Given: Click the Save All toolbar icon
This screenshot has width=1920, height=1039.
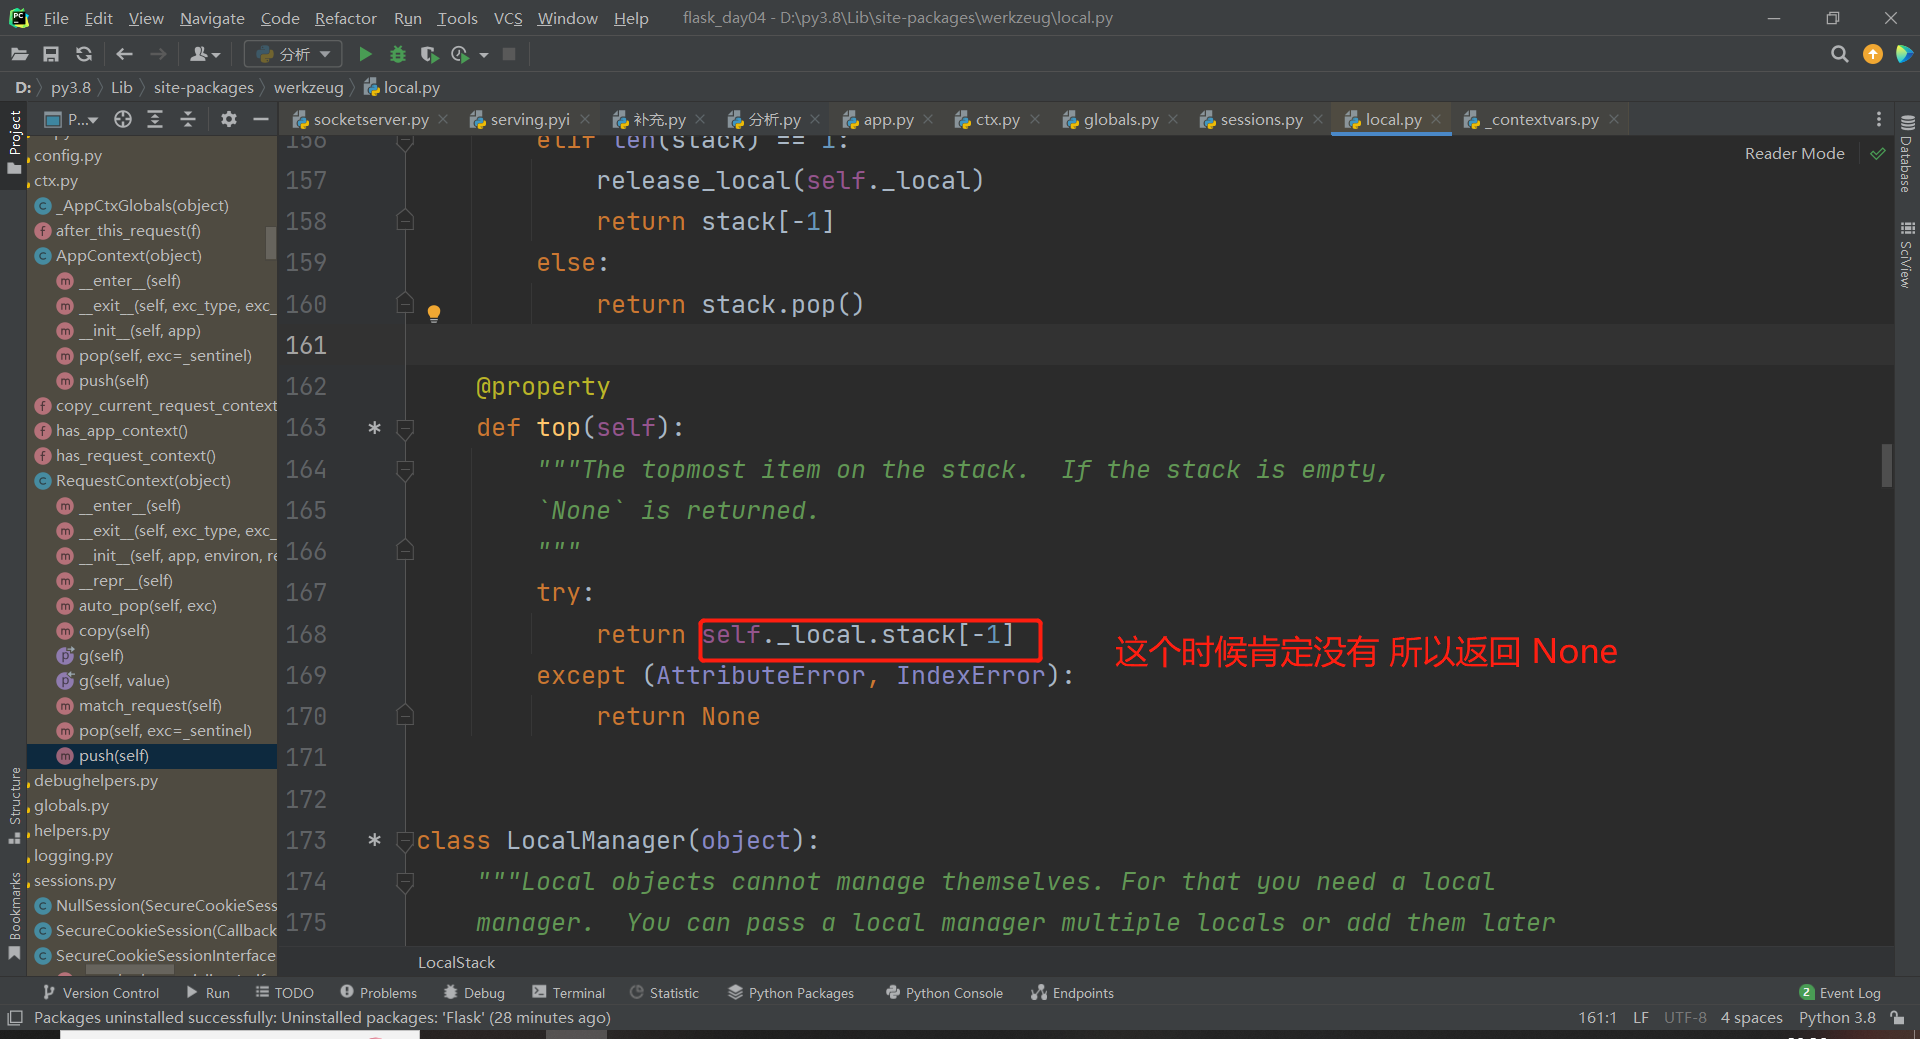Looking at the screenshot, I should pyautogui.click(x=51, y=54).
